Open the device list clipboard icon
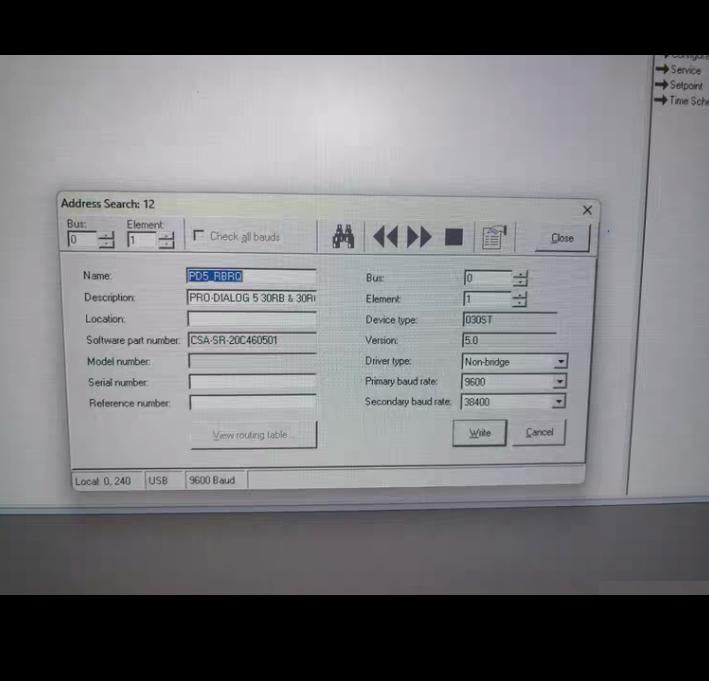 coord(494,237)
